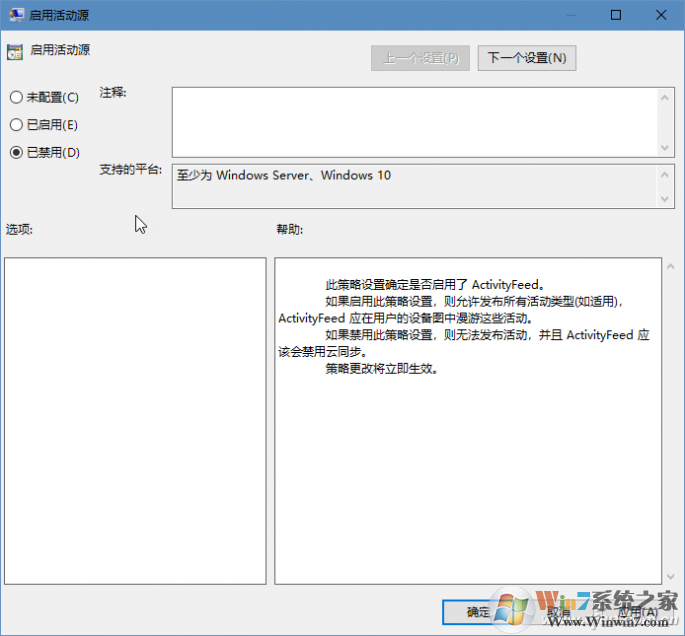Click the help text 此策略设置确定是否启用了 ActivityFeed
The width and height of the screenshot is (685, 636).
435,285
